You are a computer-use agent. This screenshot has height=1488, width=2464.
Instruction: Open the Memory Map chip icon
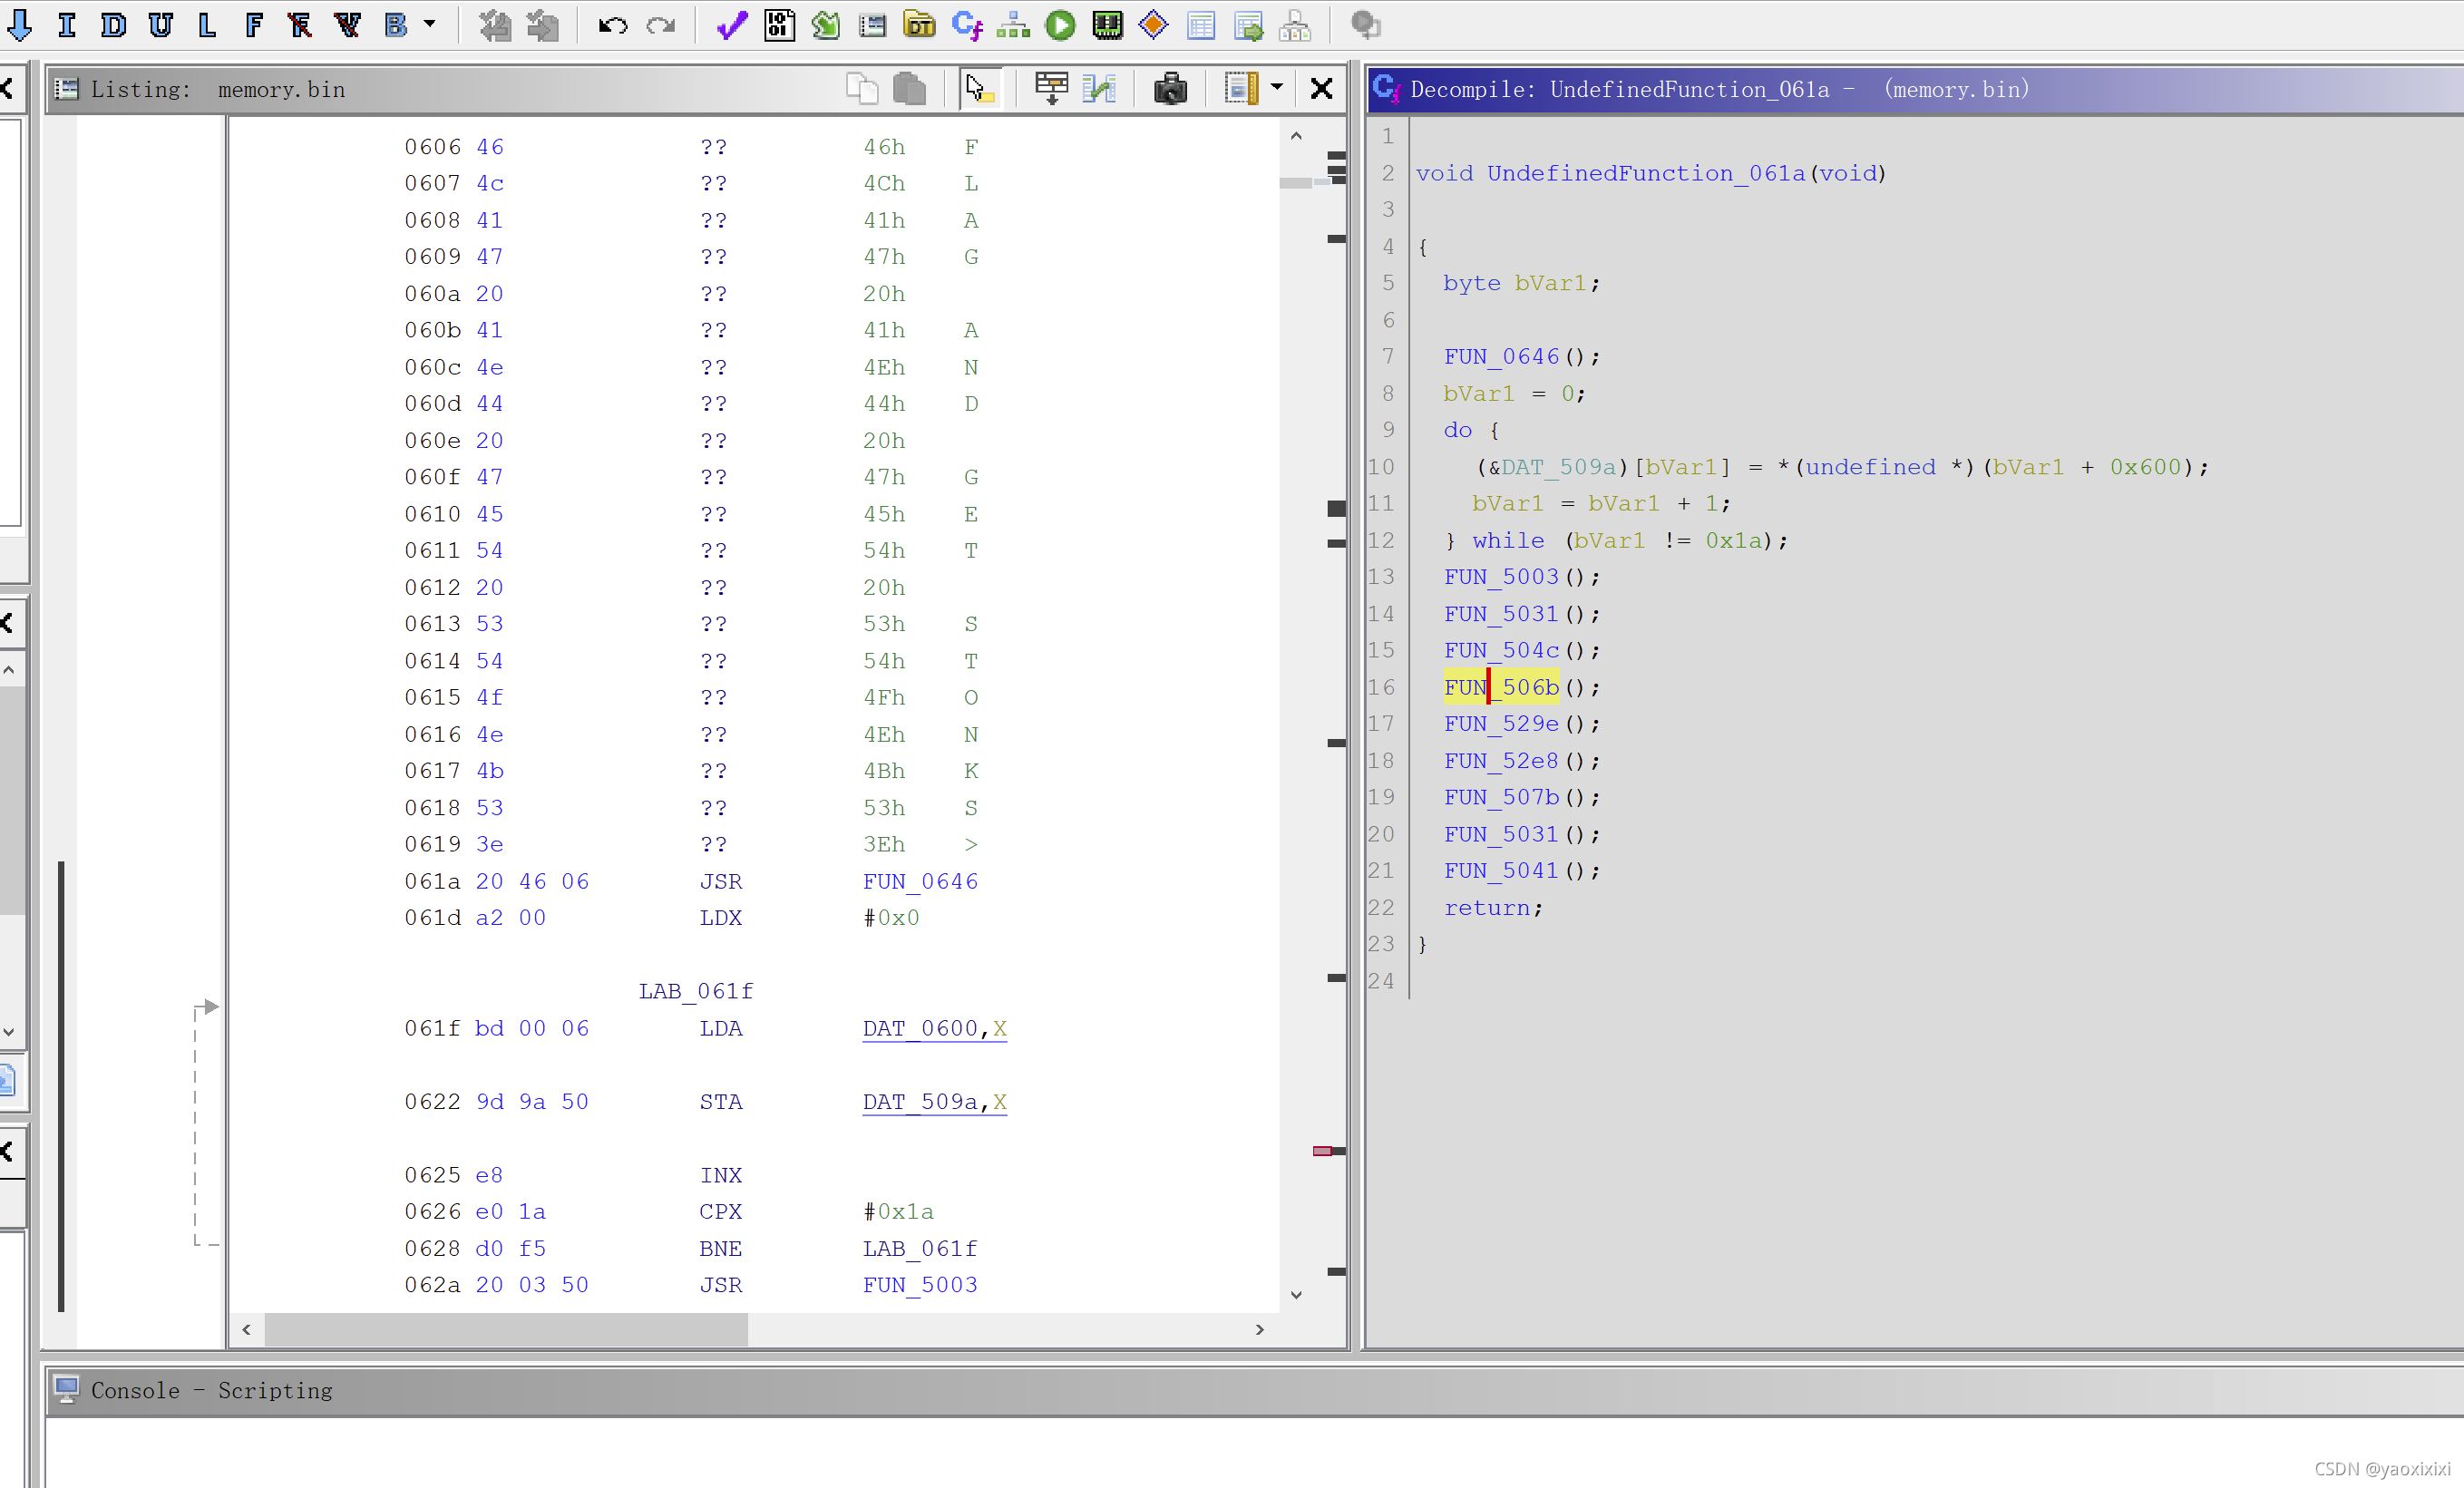[1107, 26]
